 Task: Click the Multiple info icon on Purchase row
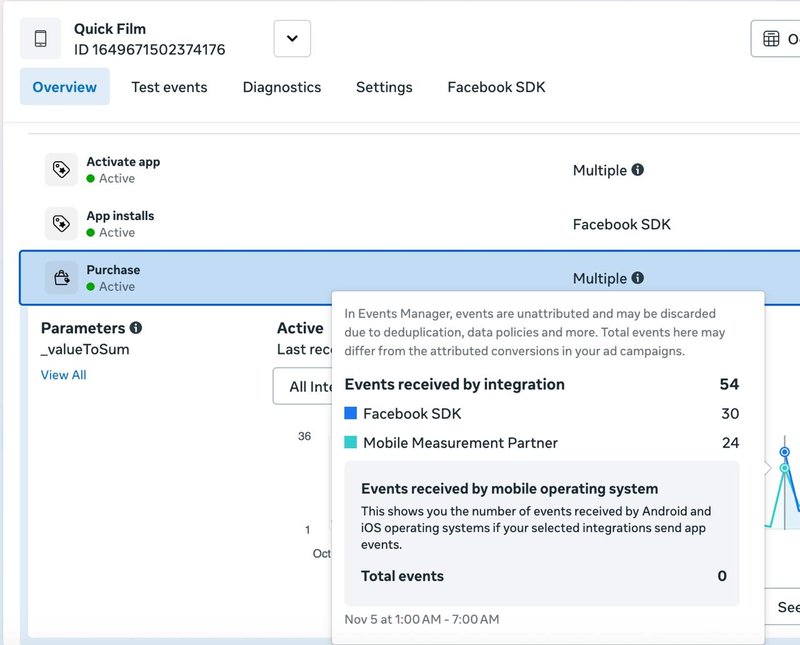pyautogui.click(x=640, y=277)
